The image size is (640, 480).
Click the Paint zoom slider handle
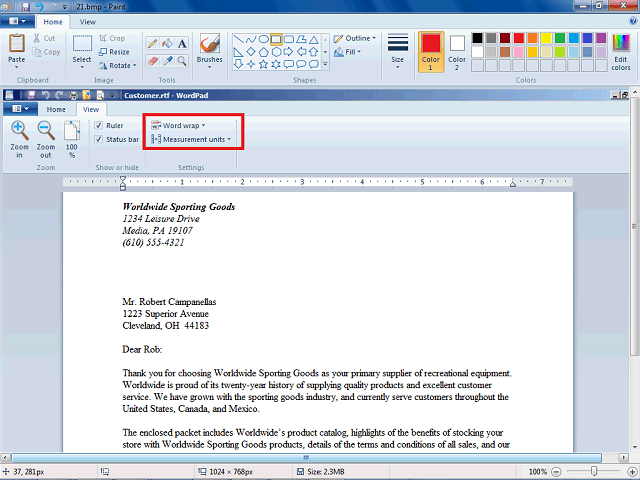(x=594, y=471)
